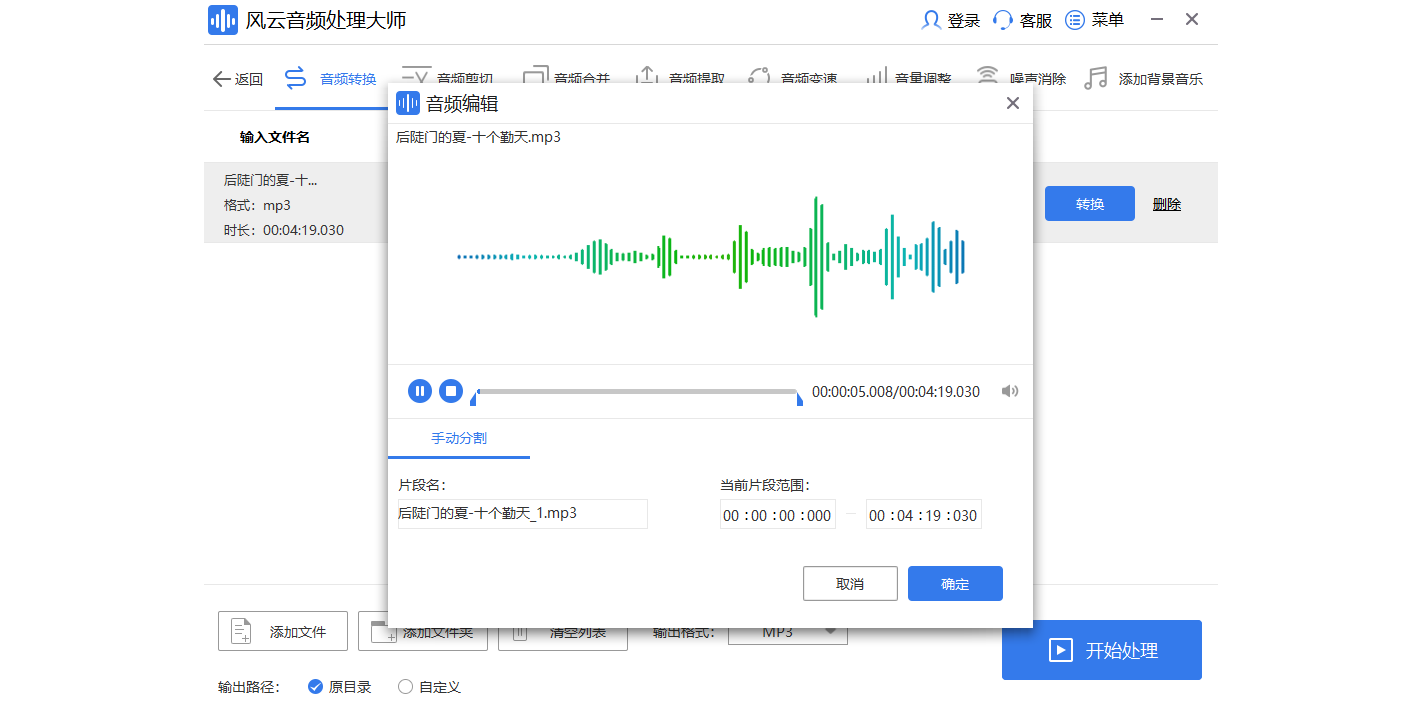Click the 后陡门的夏-十个勤天.mp3 title text
1422x711 pixels.
click(479, 137)
